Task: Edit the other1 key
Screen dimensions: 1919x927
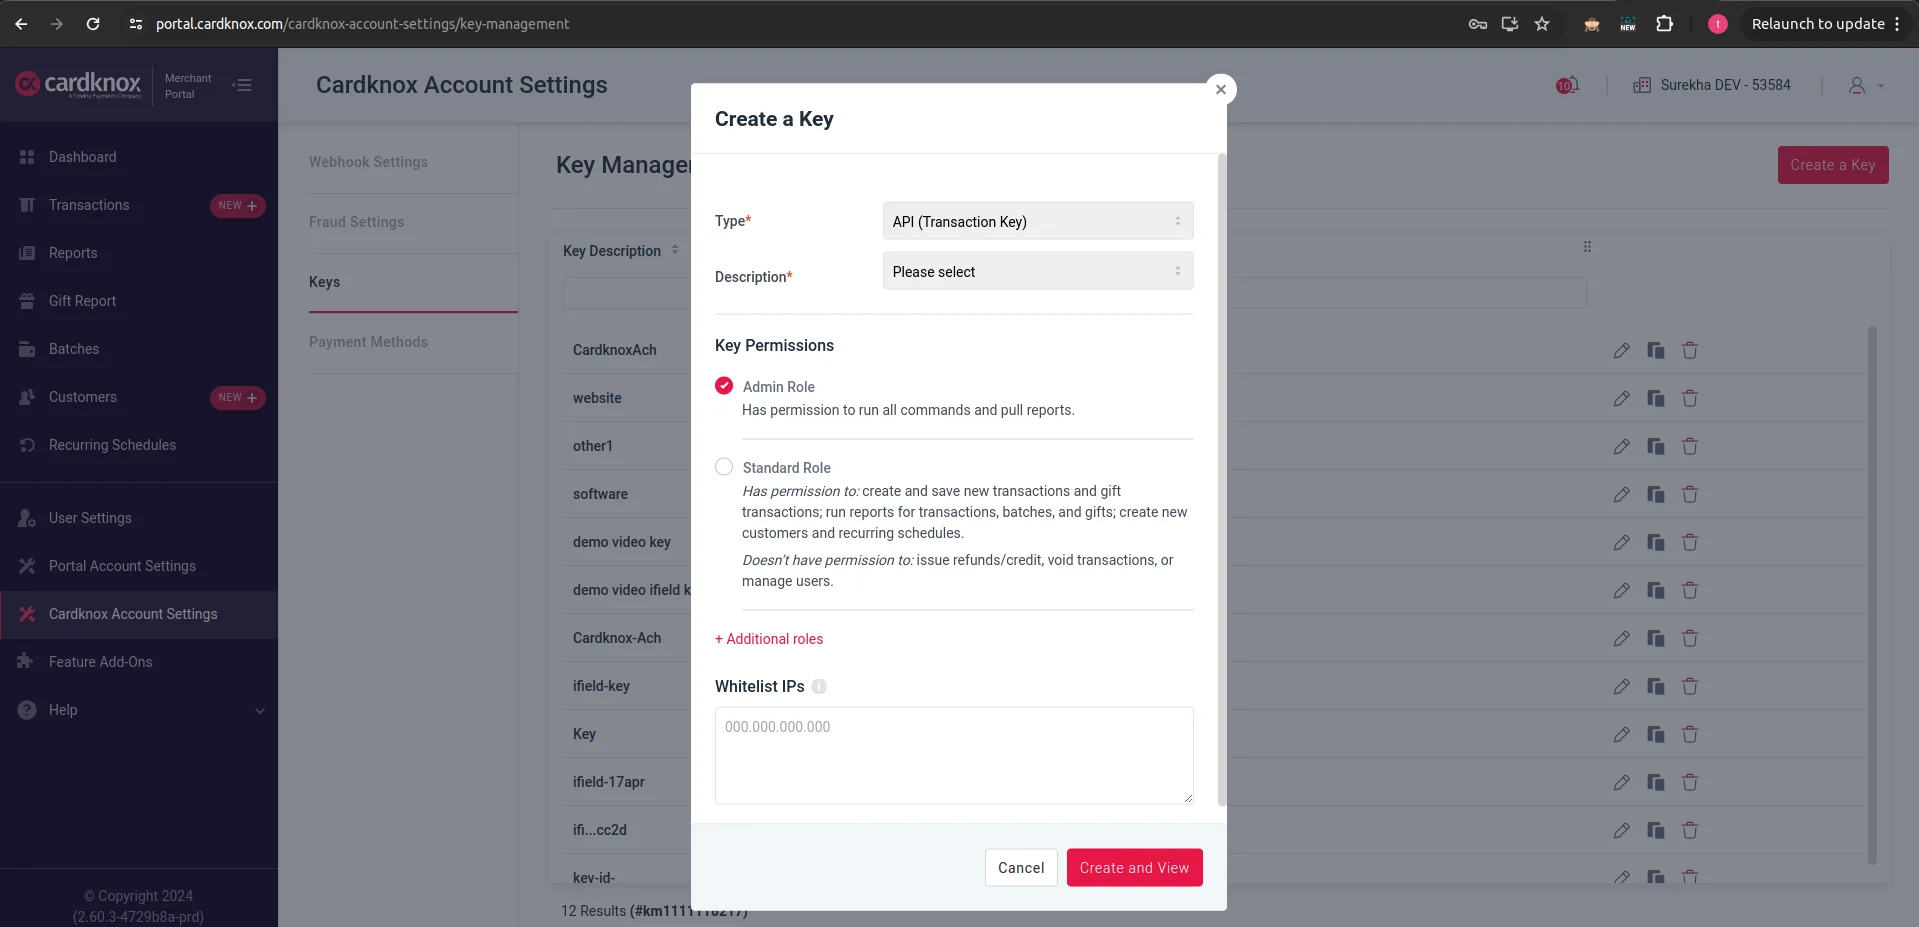Action: pyautogui.click(x=1621, y=446)
